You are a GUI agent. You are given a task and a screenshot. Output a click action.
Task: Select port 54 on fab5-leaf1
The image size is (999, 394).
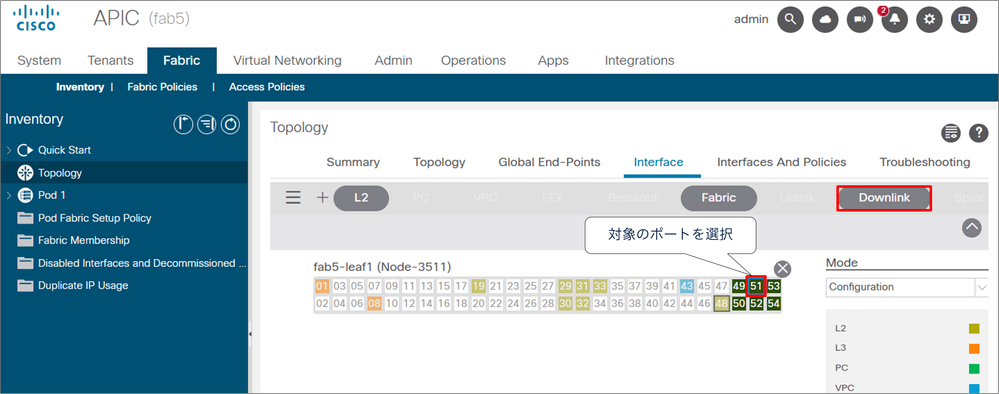tap(773, 303)
